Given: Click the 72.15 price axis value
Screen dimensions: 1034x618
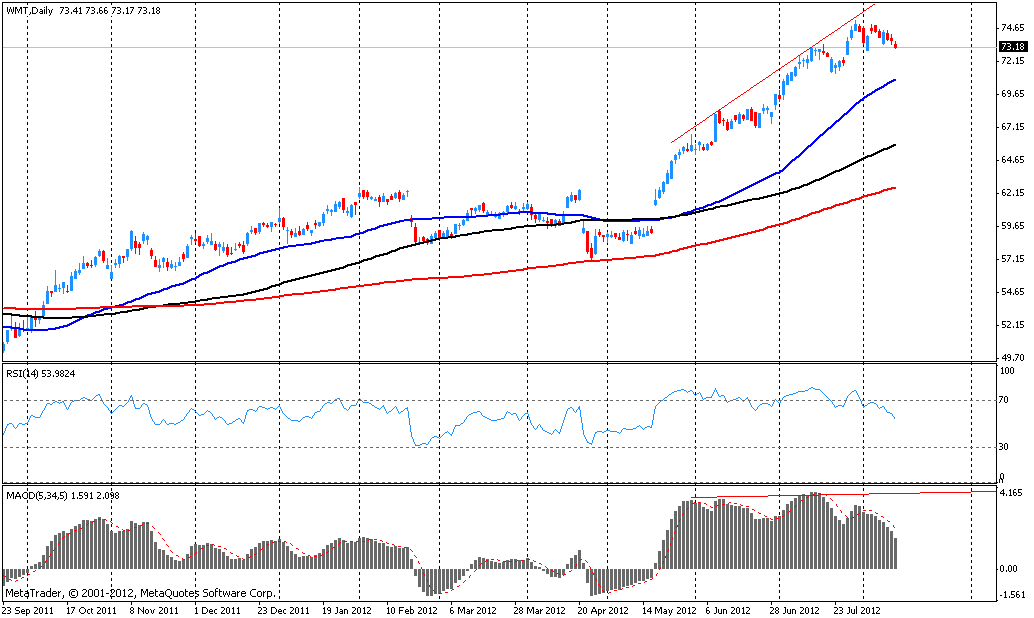Looking at the screenshot, I should coord(1012,61).
